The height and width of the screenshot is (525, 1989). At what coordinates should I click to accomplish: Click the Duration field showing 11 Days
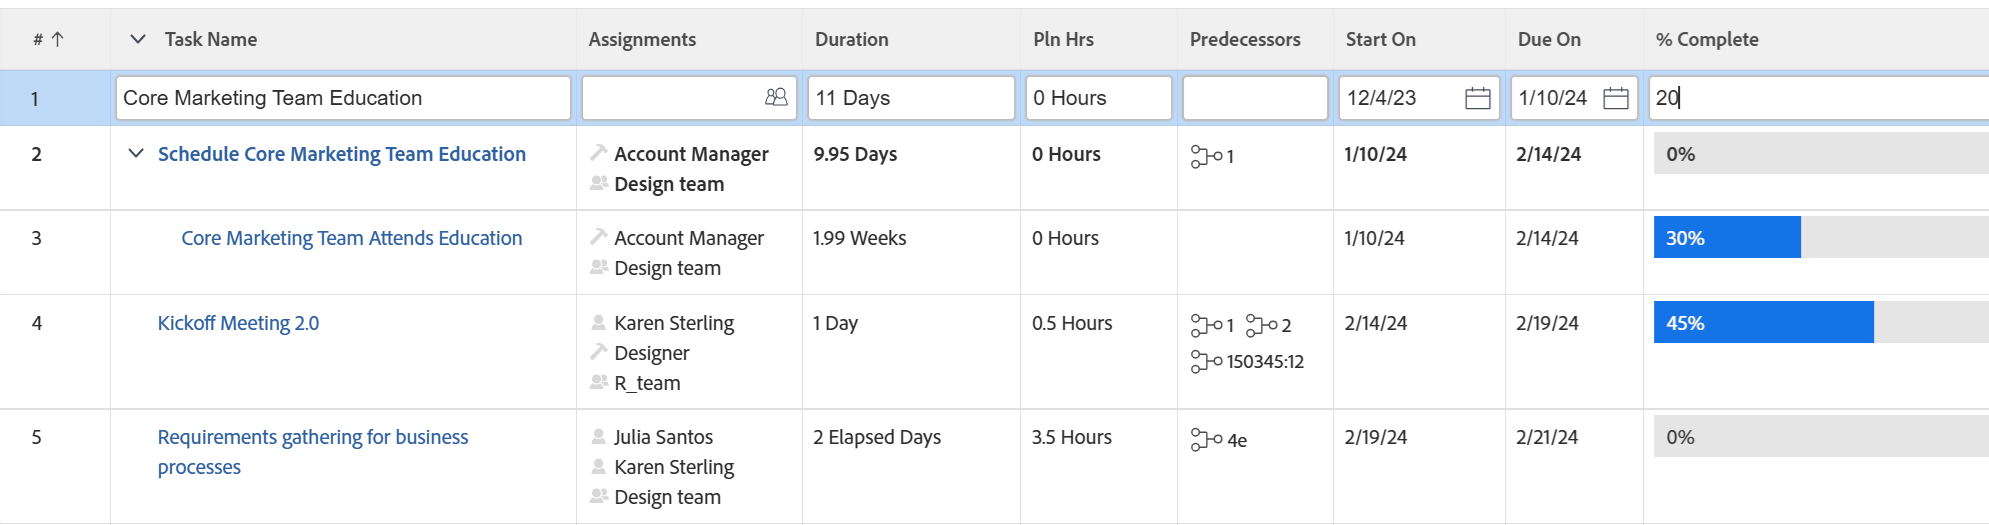pyautogui.click(x=911, y=98)
